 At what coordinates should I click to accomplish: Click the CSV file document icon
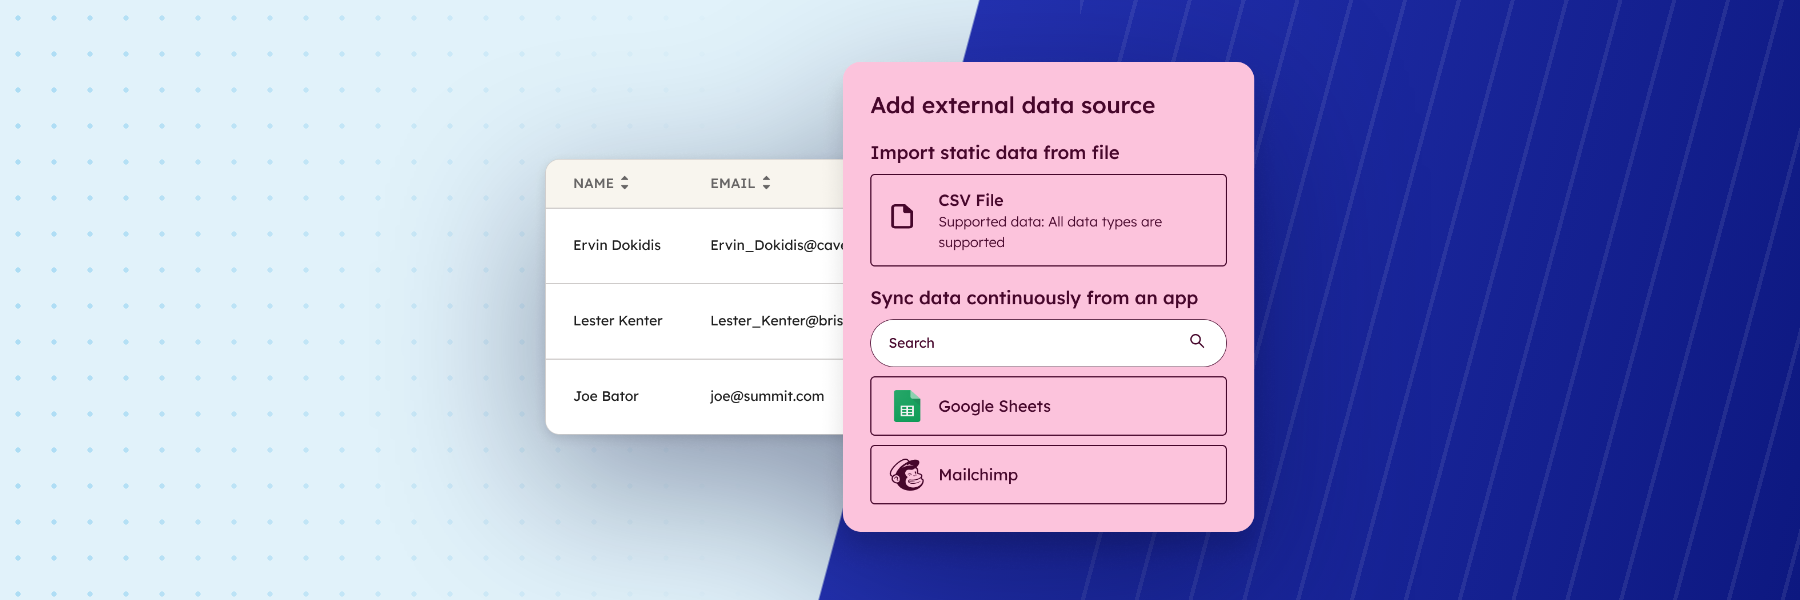click(x=902, y=216)
